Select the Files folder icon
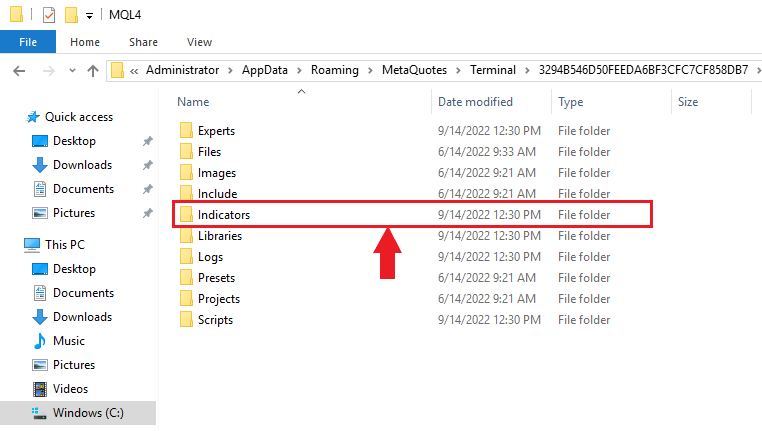This screenshot has height=431, width=762. click(x=186, y=151)
